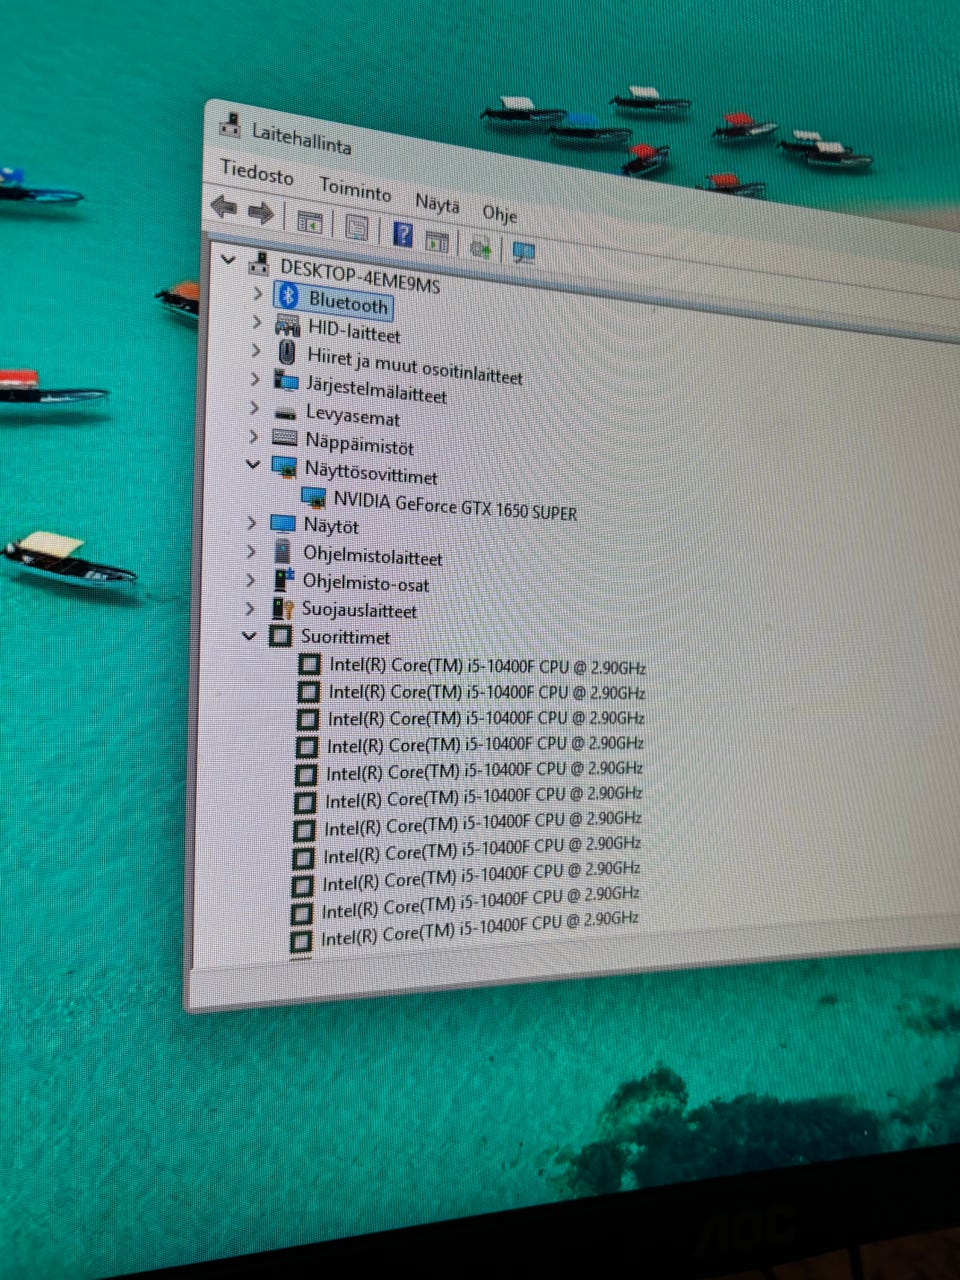The image size is (960, 1280).
Task: Select the DESKTOP-4EME9MS computer name
Action: click(360, 277)
